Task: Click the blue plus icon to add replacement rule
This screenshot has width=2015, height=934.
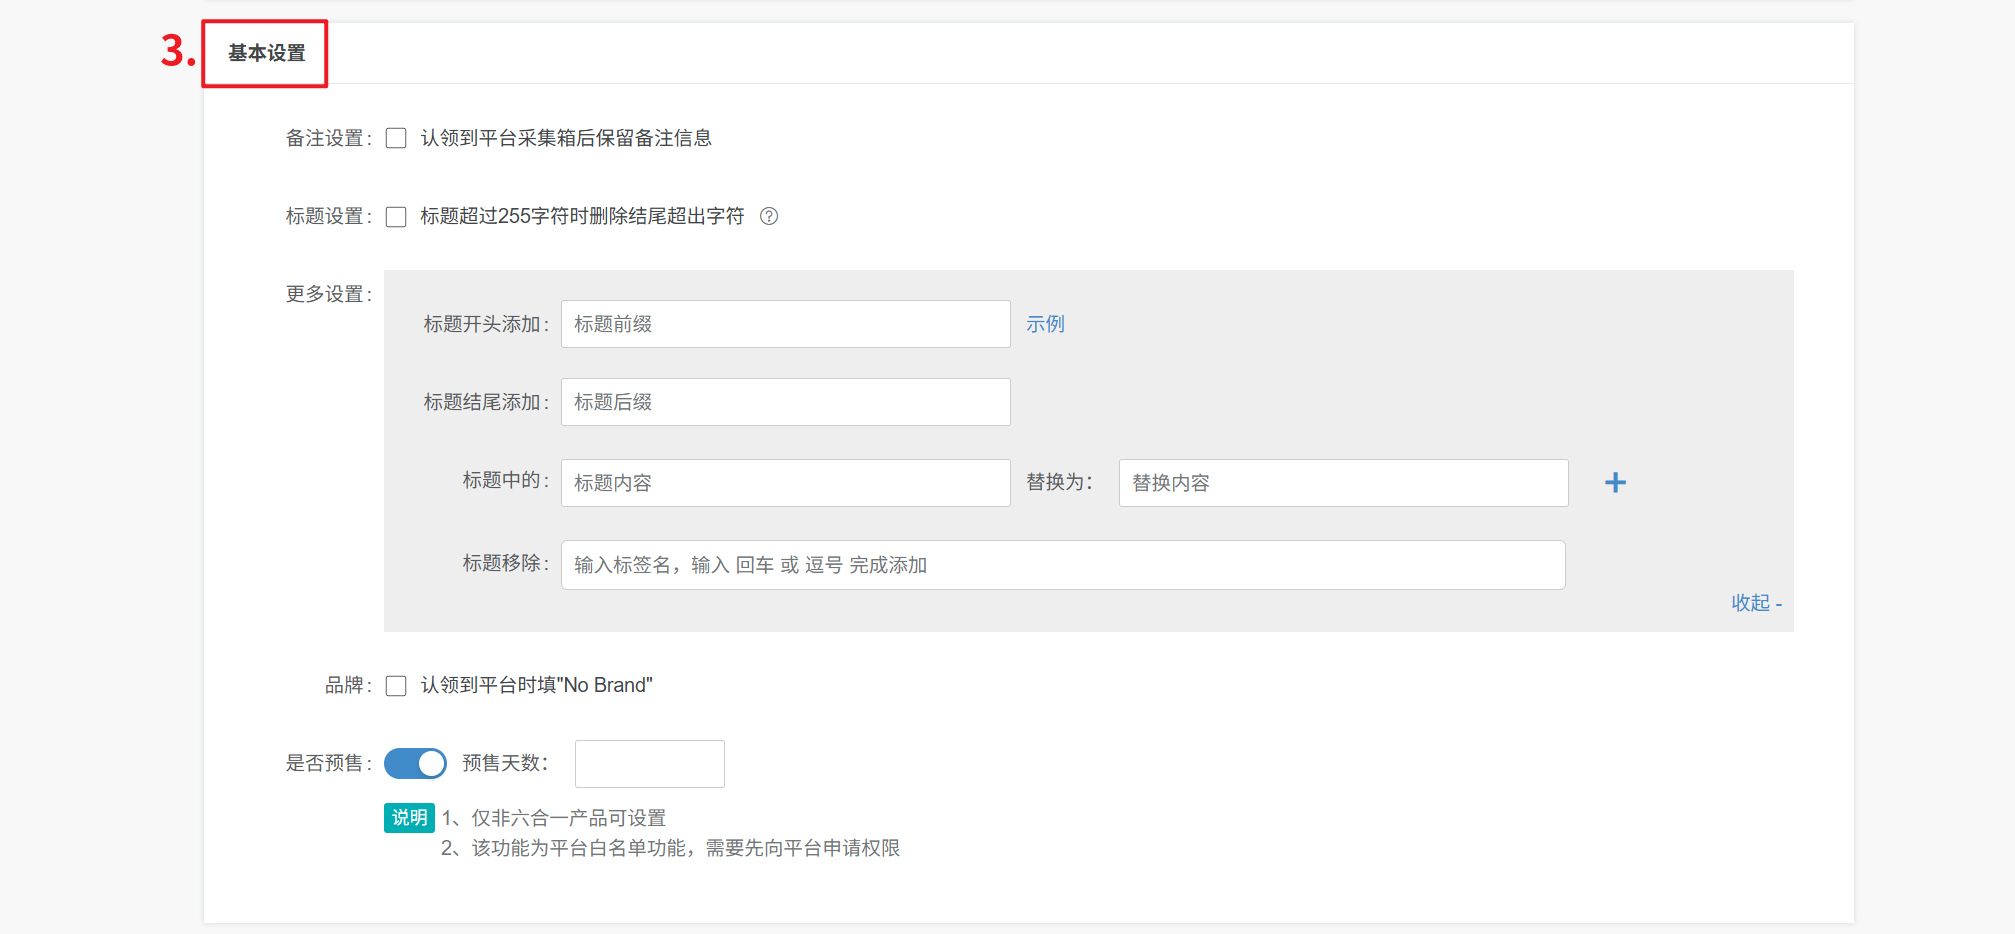Action: 1614,483
